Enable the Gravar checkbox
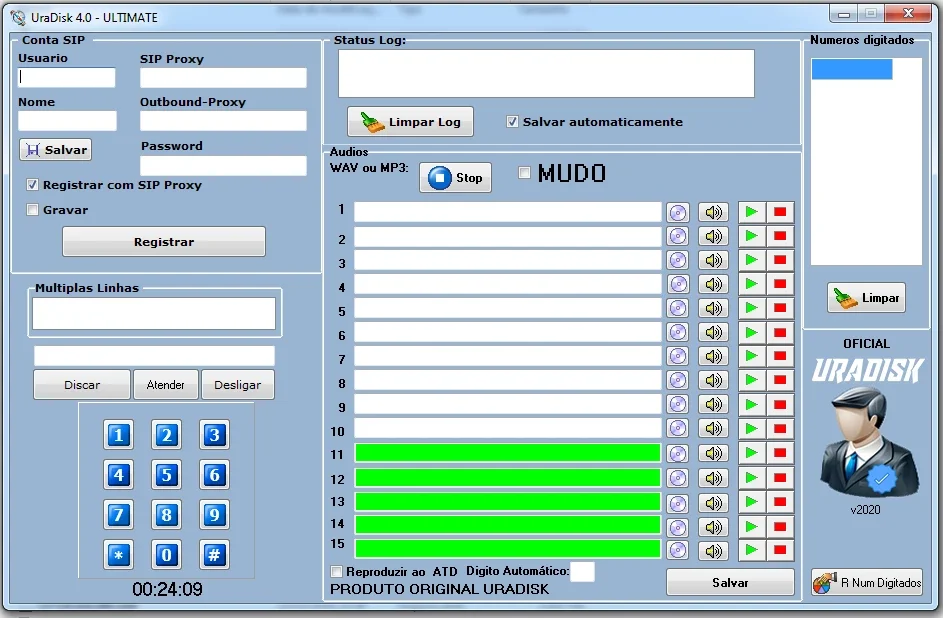The image size is (943, 618). (x=32, y=210)
